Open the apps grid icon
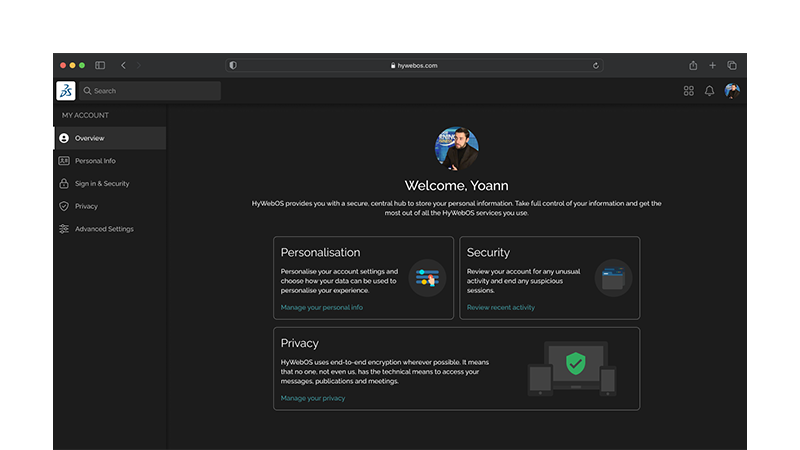Image resolution: width=800 pixels, height=450 pixels. point(688,91)
